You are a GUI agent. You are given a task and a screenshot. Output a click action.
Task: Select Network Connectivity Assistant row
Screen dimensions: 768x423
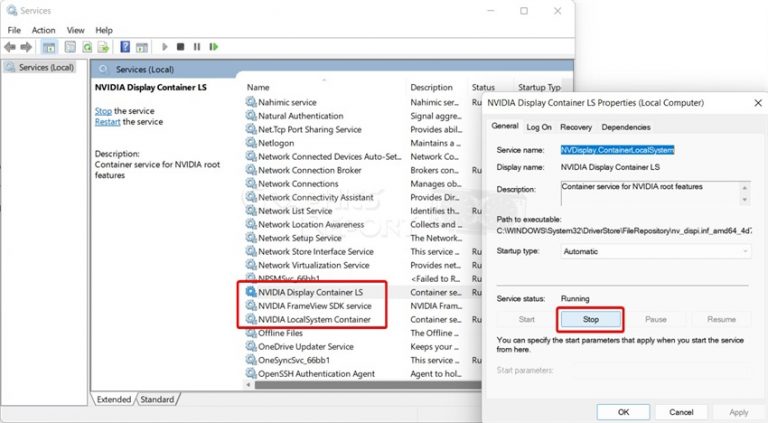coord(315,197)
